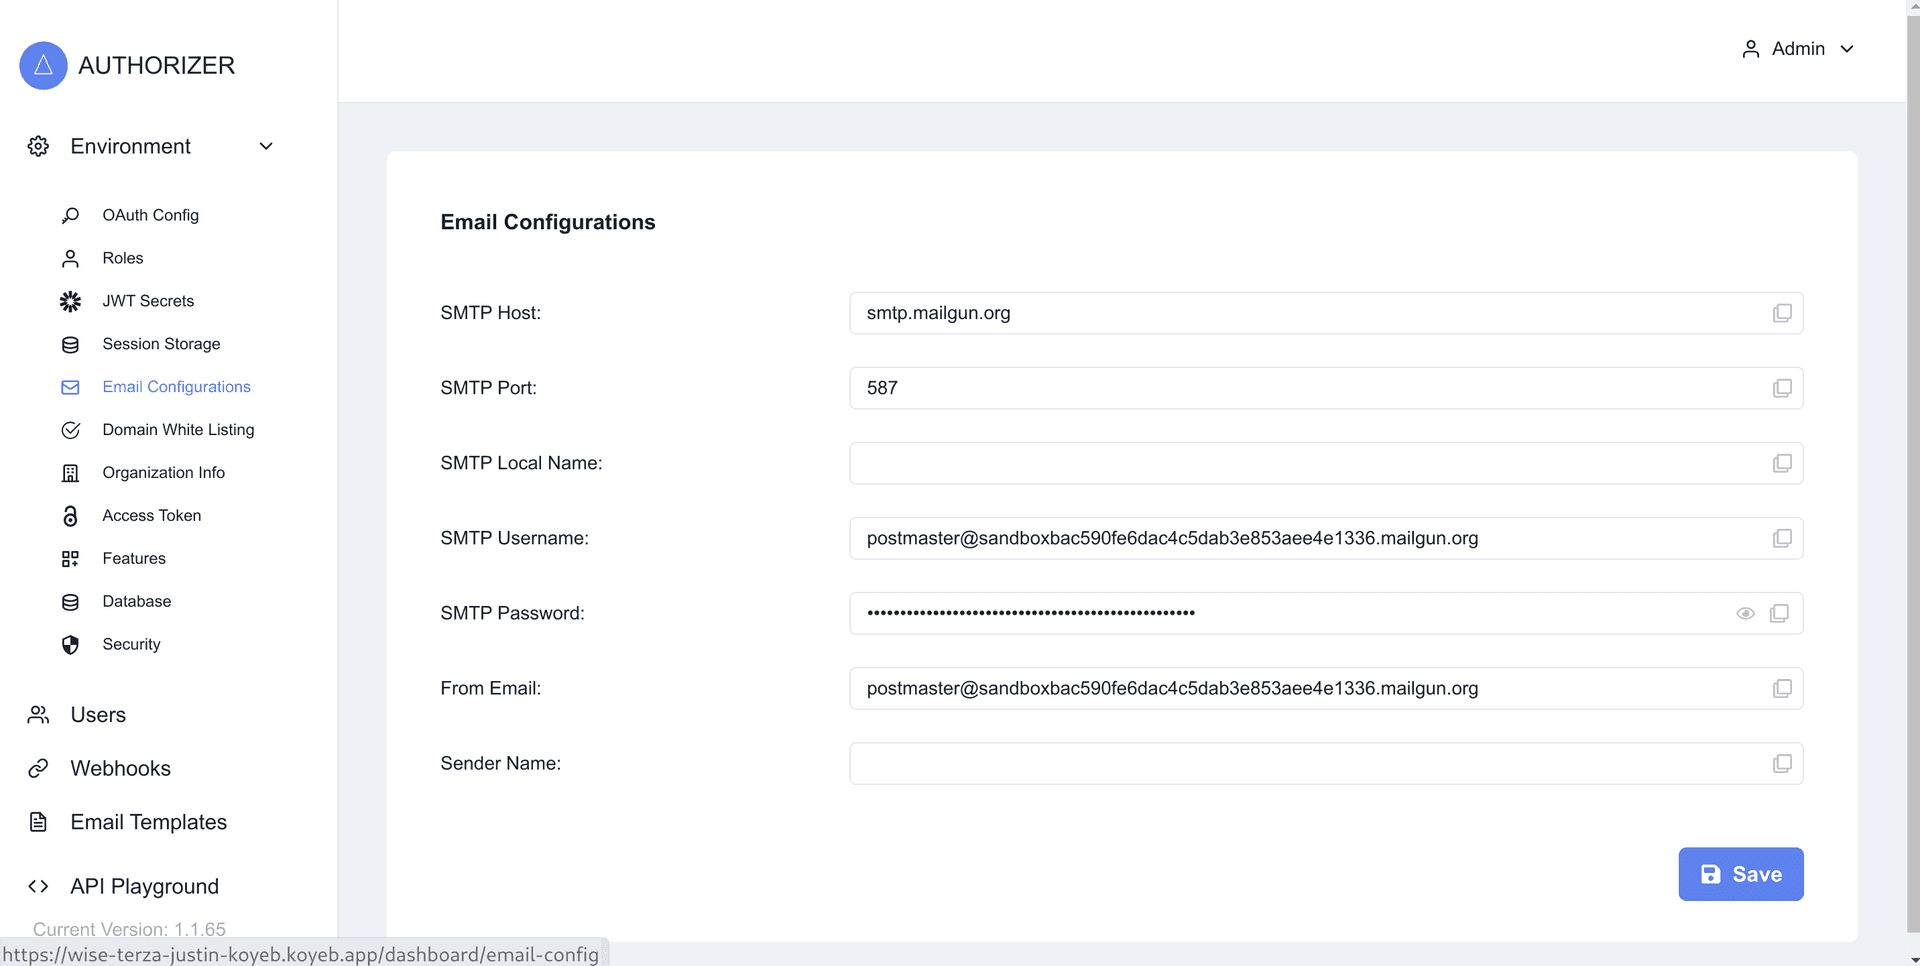1920x966 pixels.
Task: Open the Webhooks page
Action: pyautogui.click(x=120, y=768)
